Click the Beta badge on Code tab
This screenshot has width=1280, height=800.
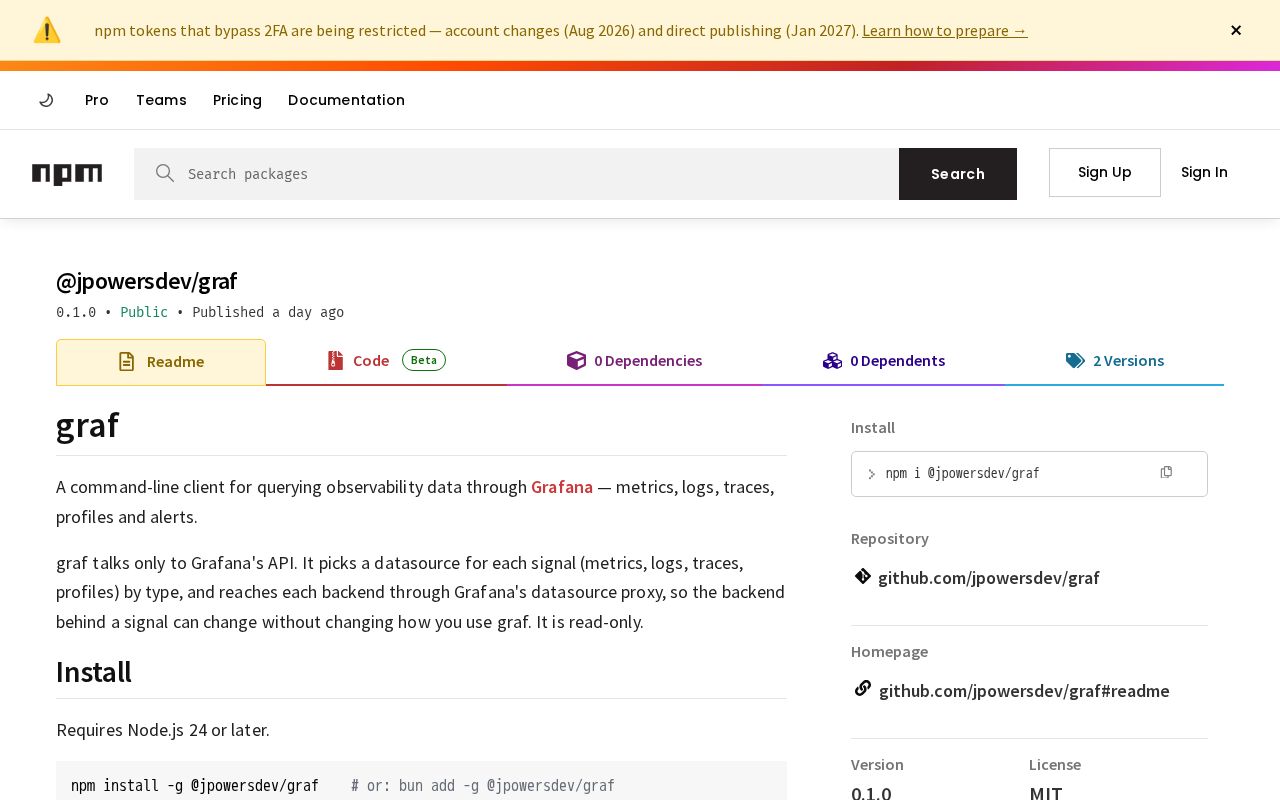click(x=424, y=360)
